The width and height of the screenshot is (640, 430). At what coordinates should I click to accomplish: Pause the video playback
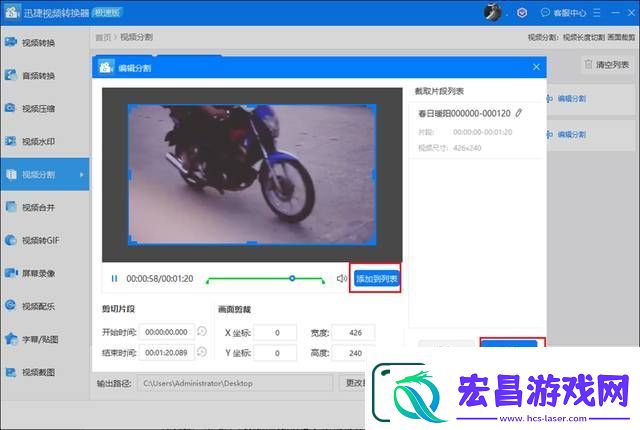coord(114,279)
